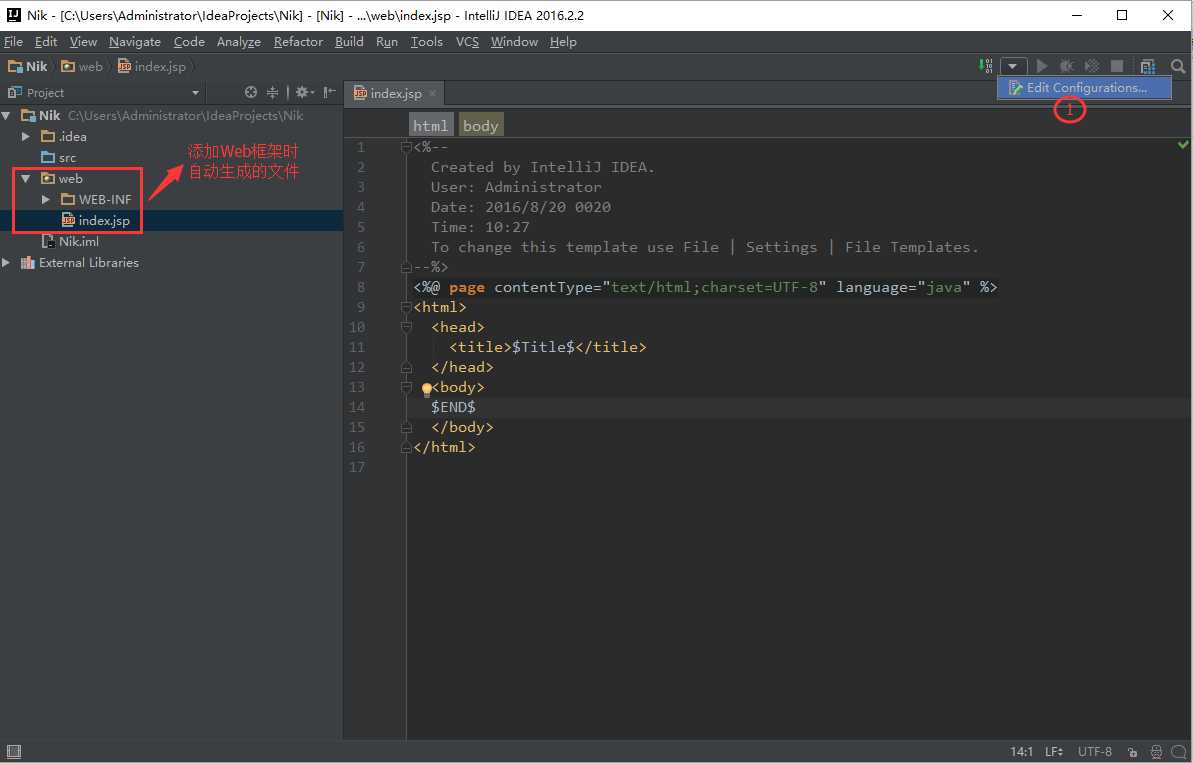Click the Nik breadcrumb in navigation bar
The height and width of the screenshot is (763, 1193).
(x=28, y=66)
